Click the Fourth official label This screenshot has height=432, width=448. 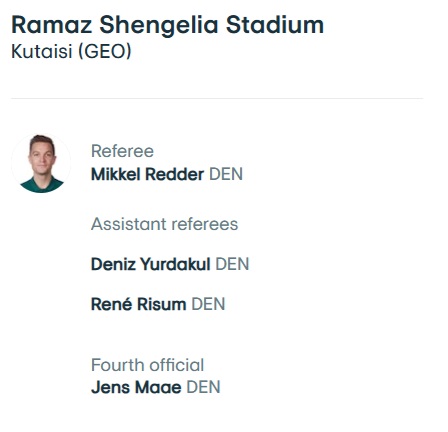click(148, 365)
